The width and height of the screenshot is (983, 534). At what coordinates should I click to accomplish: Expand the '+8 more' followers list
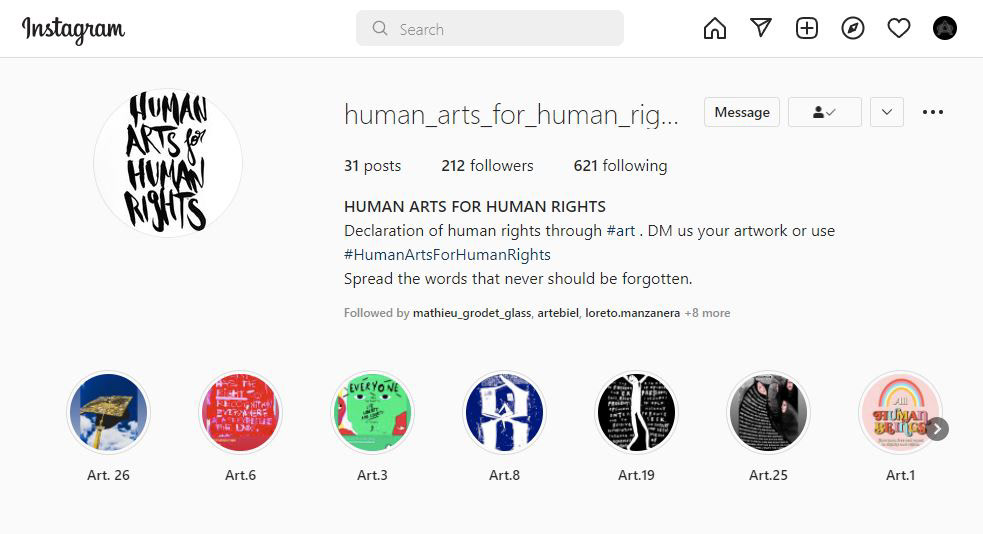pyautogui.click(x=707, y=313)
